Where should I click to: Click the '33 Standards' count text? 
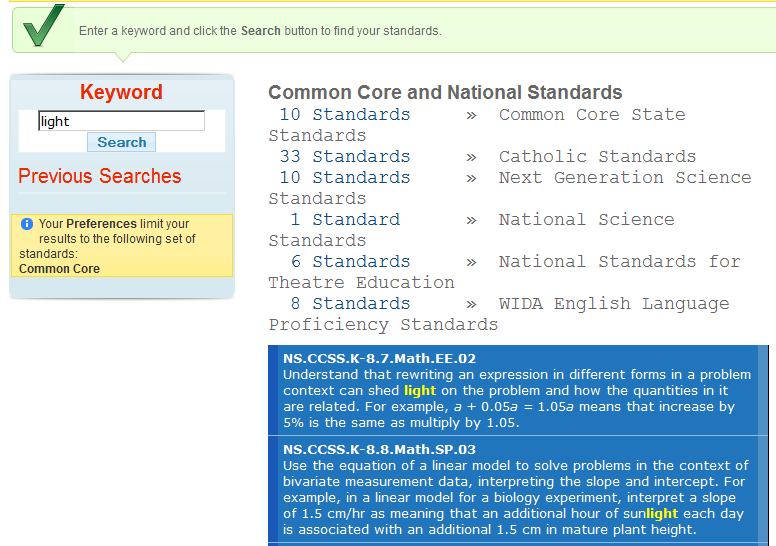pyautogui.click(x=345, y=157)
